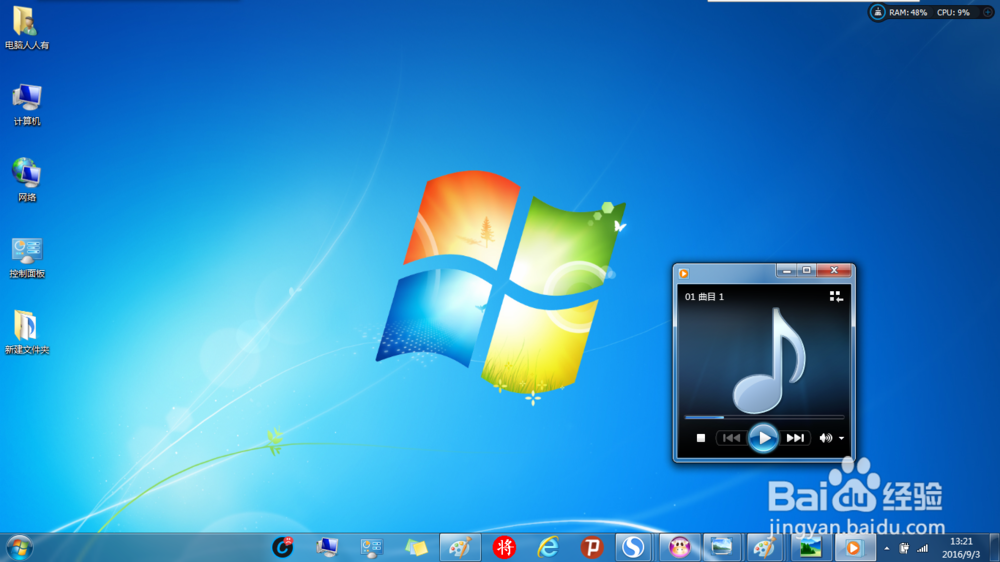The width and height of the screenshot is (1000, 562).
Task: Switch to the Sogou S browser window
Action: point(633,547)
